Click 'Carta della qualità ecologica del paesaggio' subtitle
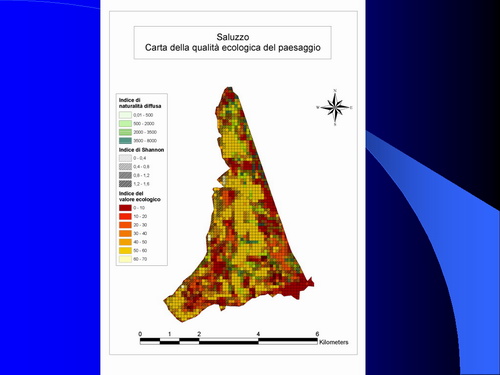The image size is (500, 375). coord(233,48)
